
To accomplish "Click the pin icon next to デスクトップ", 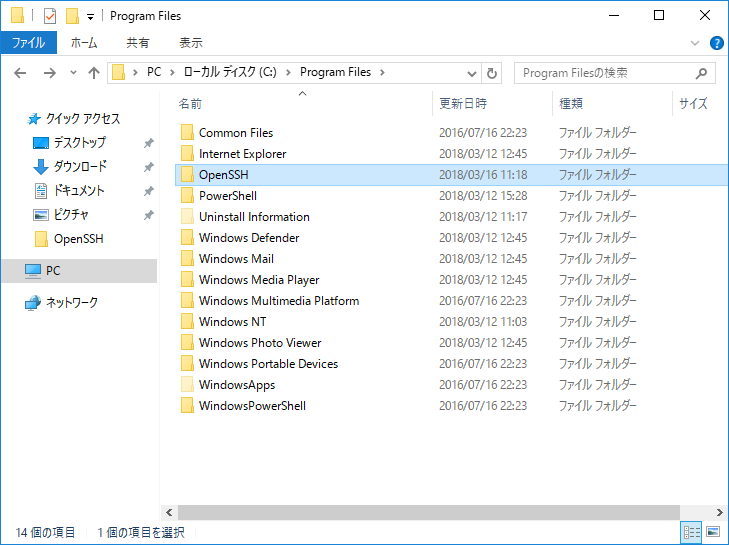I will tap(149, 143).
